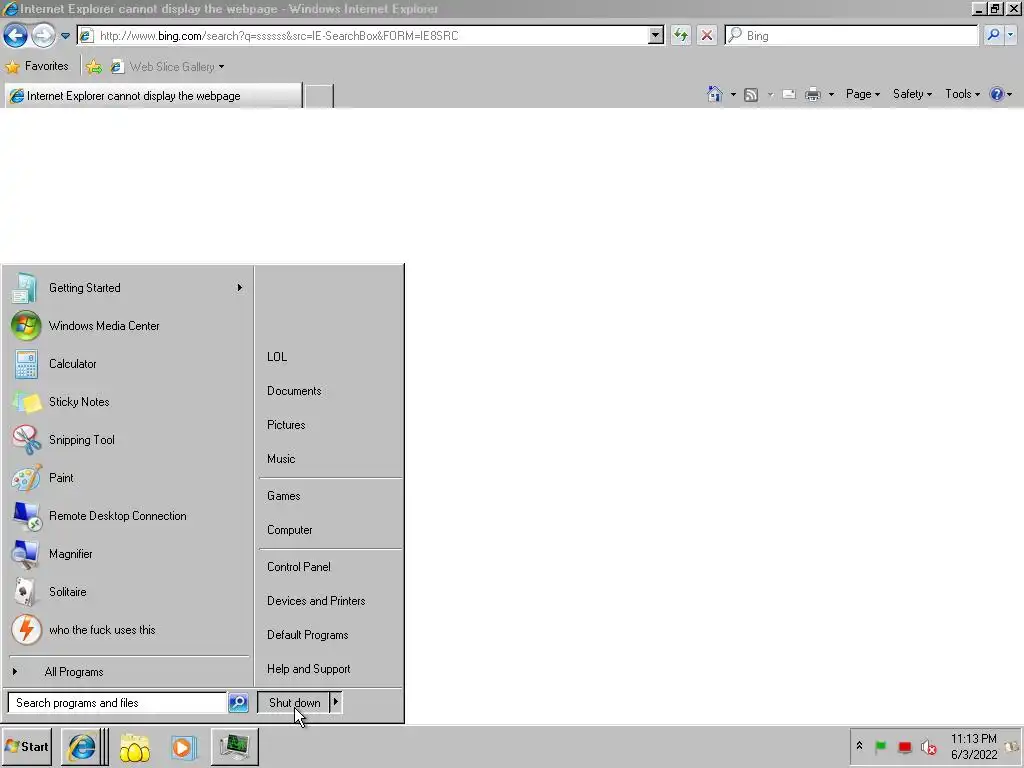Image resolution: width=1024 pixels, height=768 pixels.
Task: Expand the address bar history dropdown
Action: point(656,36)
